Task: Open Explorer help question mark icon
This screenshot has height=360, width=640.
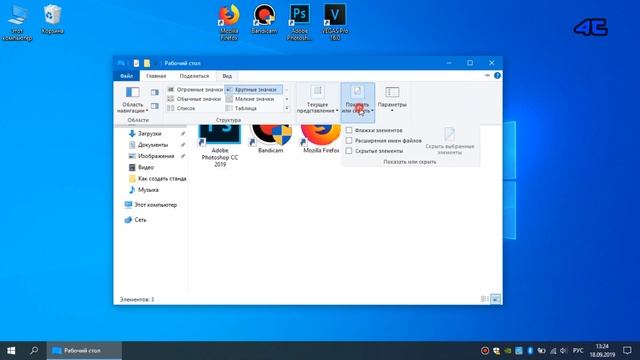Action: pyautogui.click(x=497, y=76)
